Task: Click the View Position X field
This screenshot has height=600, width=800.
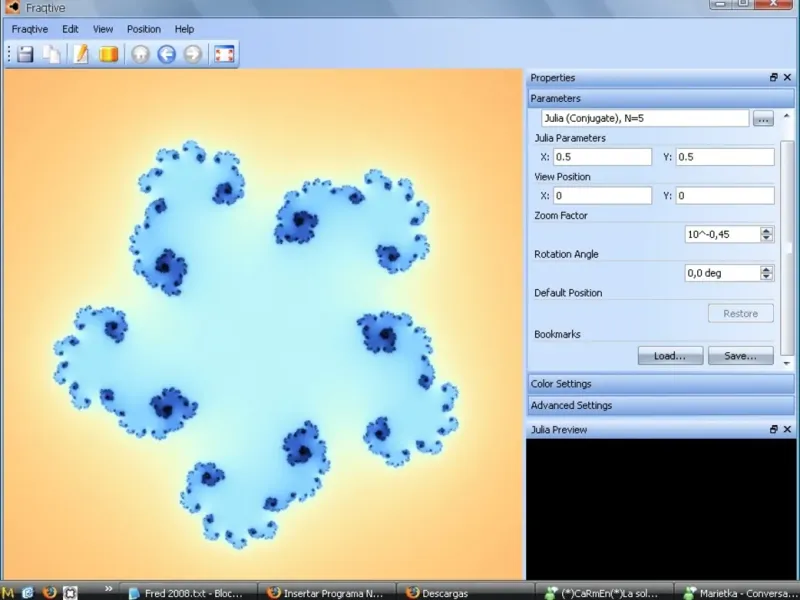Action: pyautogui.click(x=603, y=195)
